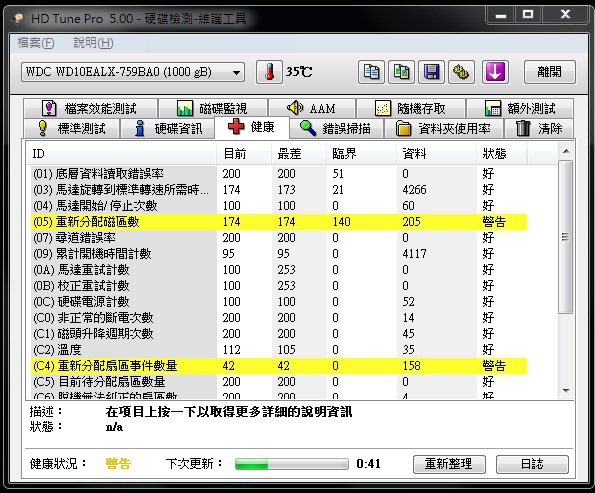Switch to 隨機存取 tab
The width and height of the screenshot is (595, 493).
pyautogui.click(x=411, y=109)
